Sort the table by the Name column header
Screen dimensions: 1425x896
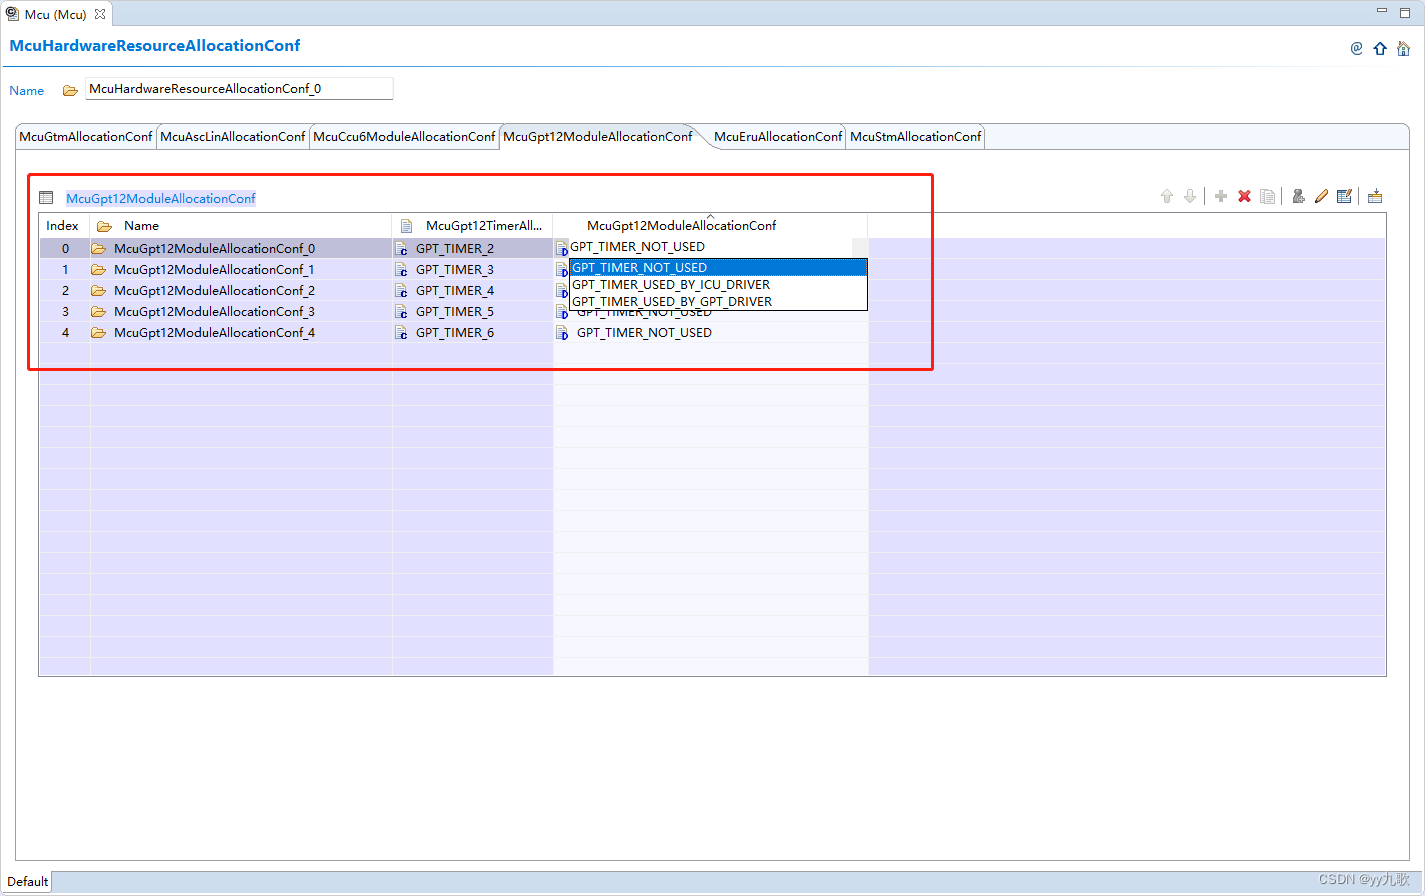tap(241, 226)
